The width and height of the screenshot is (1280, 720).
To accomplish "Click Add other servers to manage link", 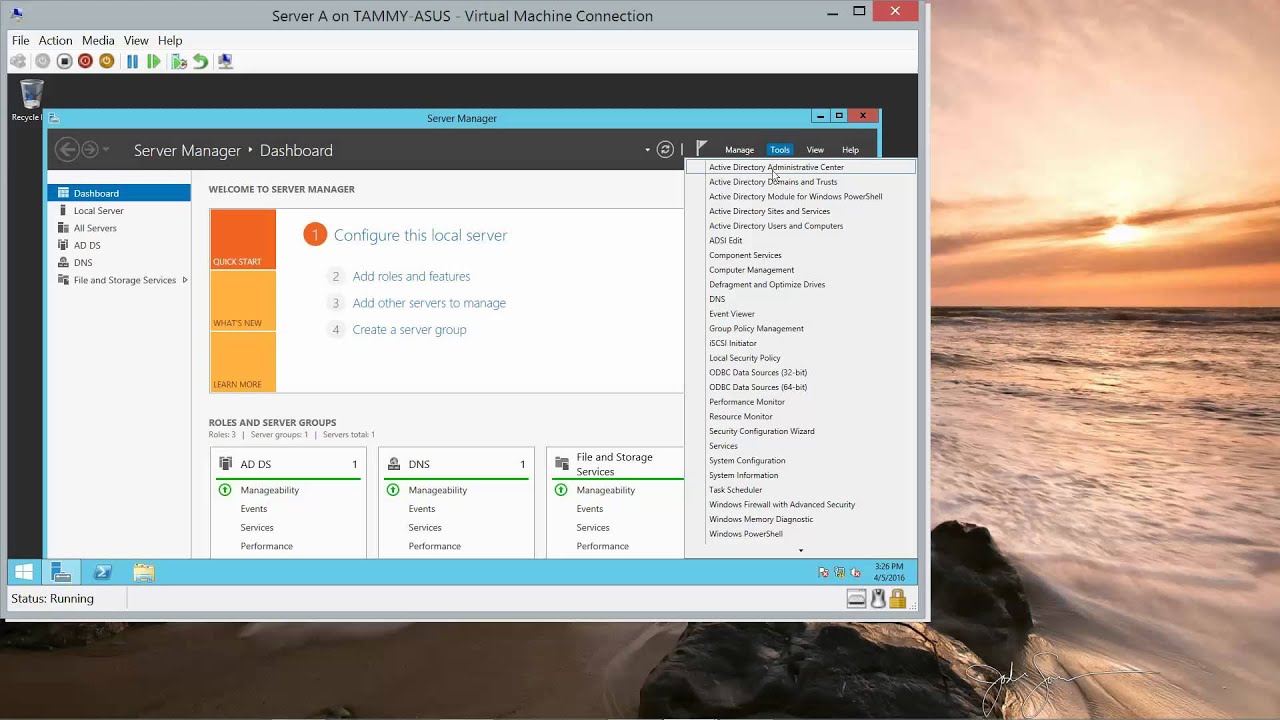I will coord(429,303).
